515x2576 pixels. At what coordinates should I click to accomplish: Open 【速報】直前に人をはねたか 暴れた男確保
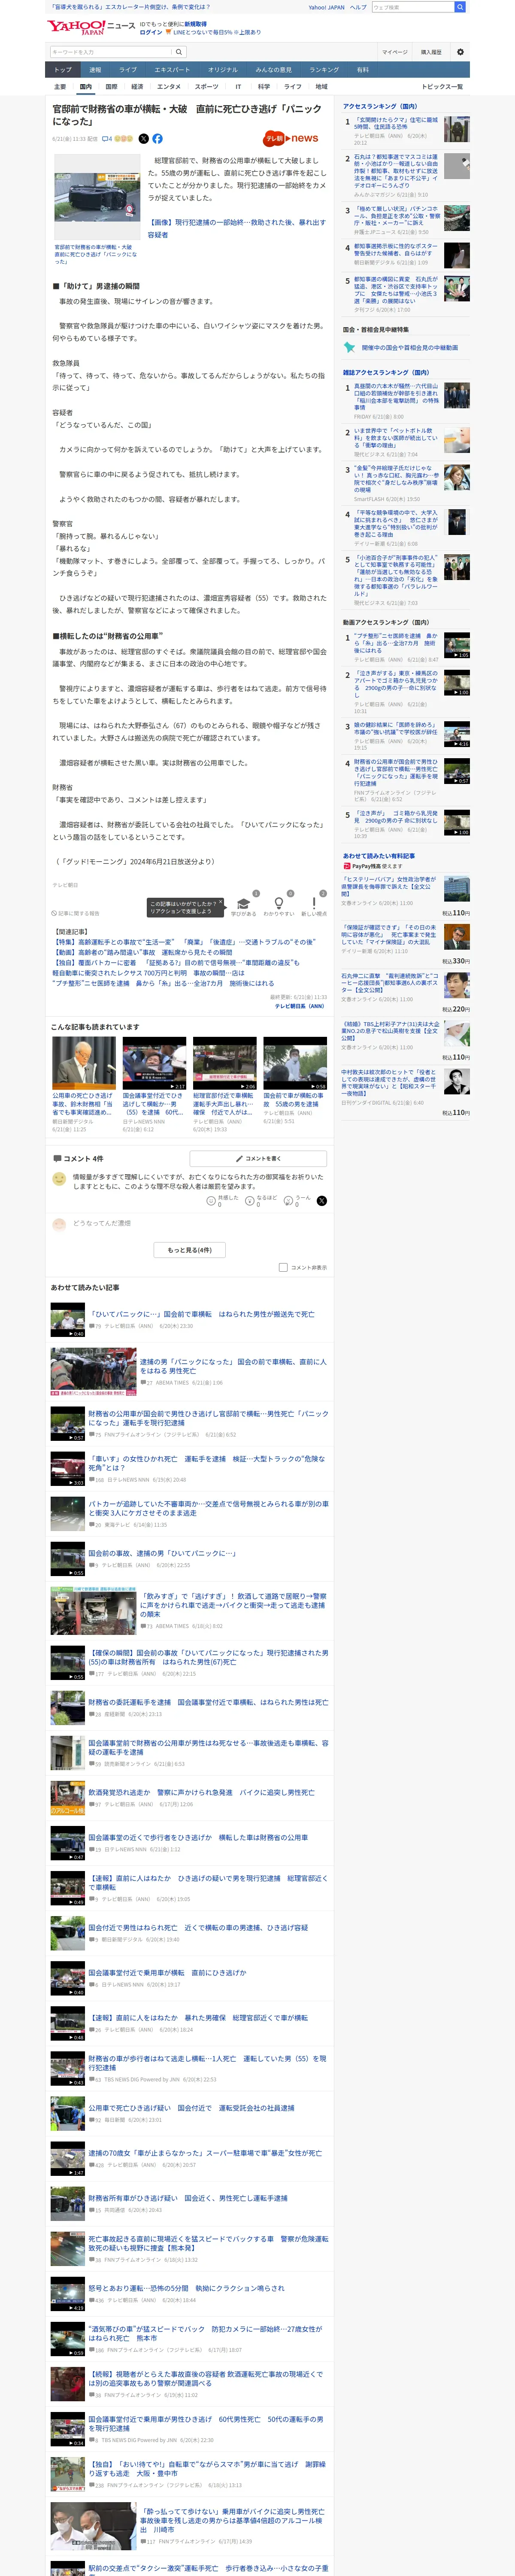198,2017
